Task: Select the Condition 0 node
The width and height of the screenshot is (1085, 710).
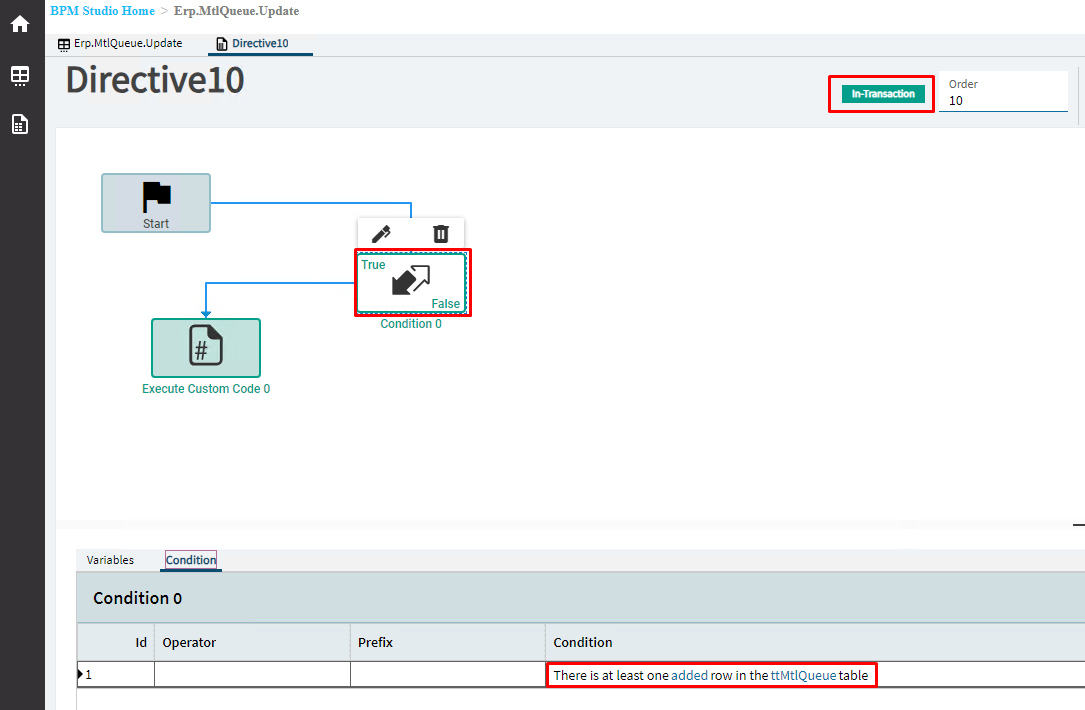Action: point(411,284)
